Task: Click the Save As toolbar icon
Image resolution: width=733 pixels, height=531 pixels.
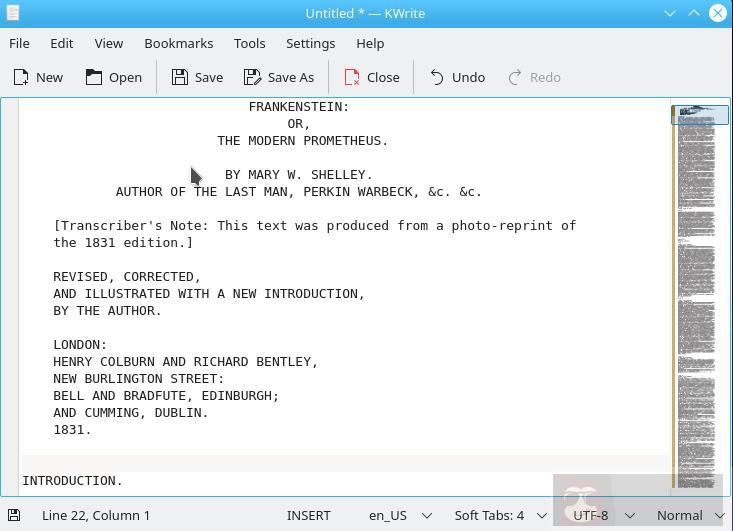Action: coord(253,77)
